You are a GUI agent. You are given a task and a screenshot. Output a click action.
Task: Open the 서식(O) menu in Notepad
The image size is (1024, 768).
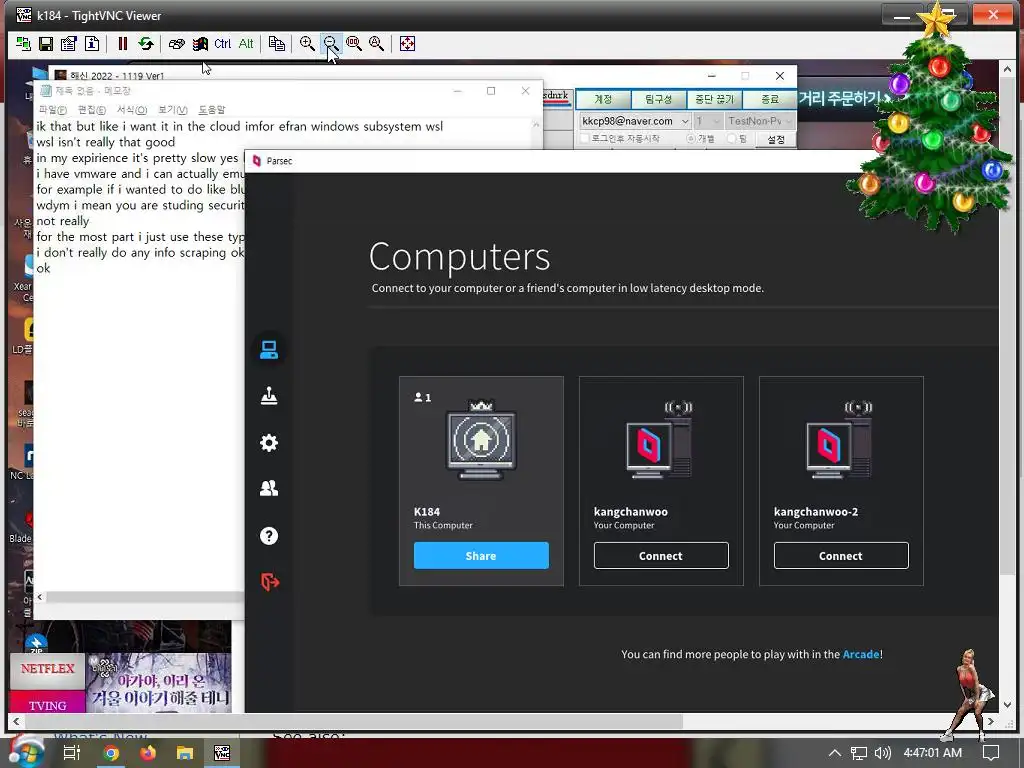click(x=132, y=110)
